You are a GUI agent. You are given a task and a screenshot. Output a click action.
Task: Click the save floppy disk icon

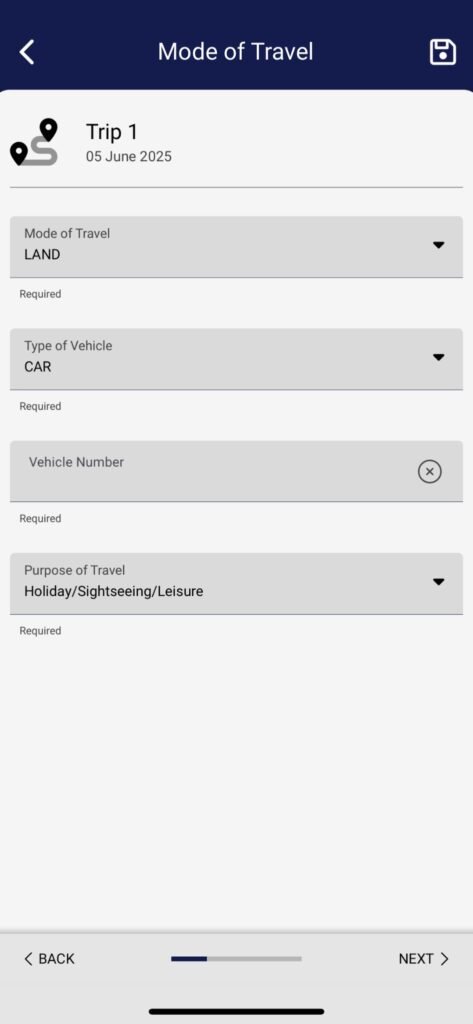click(x=442, y=52)
